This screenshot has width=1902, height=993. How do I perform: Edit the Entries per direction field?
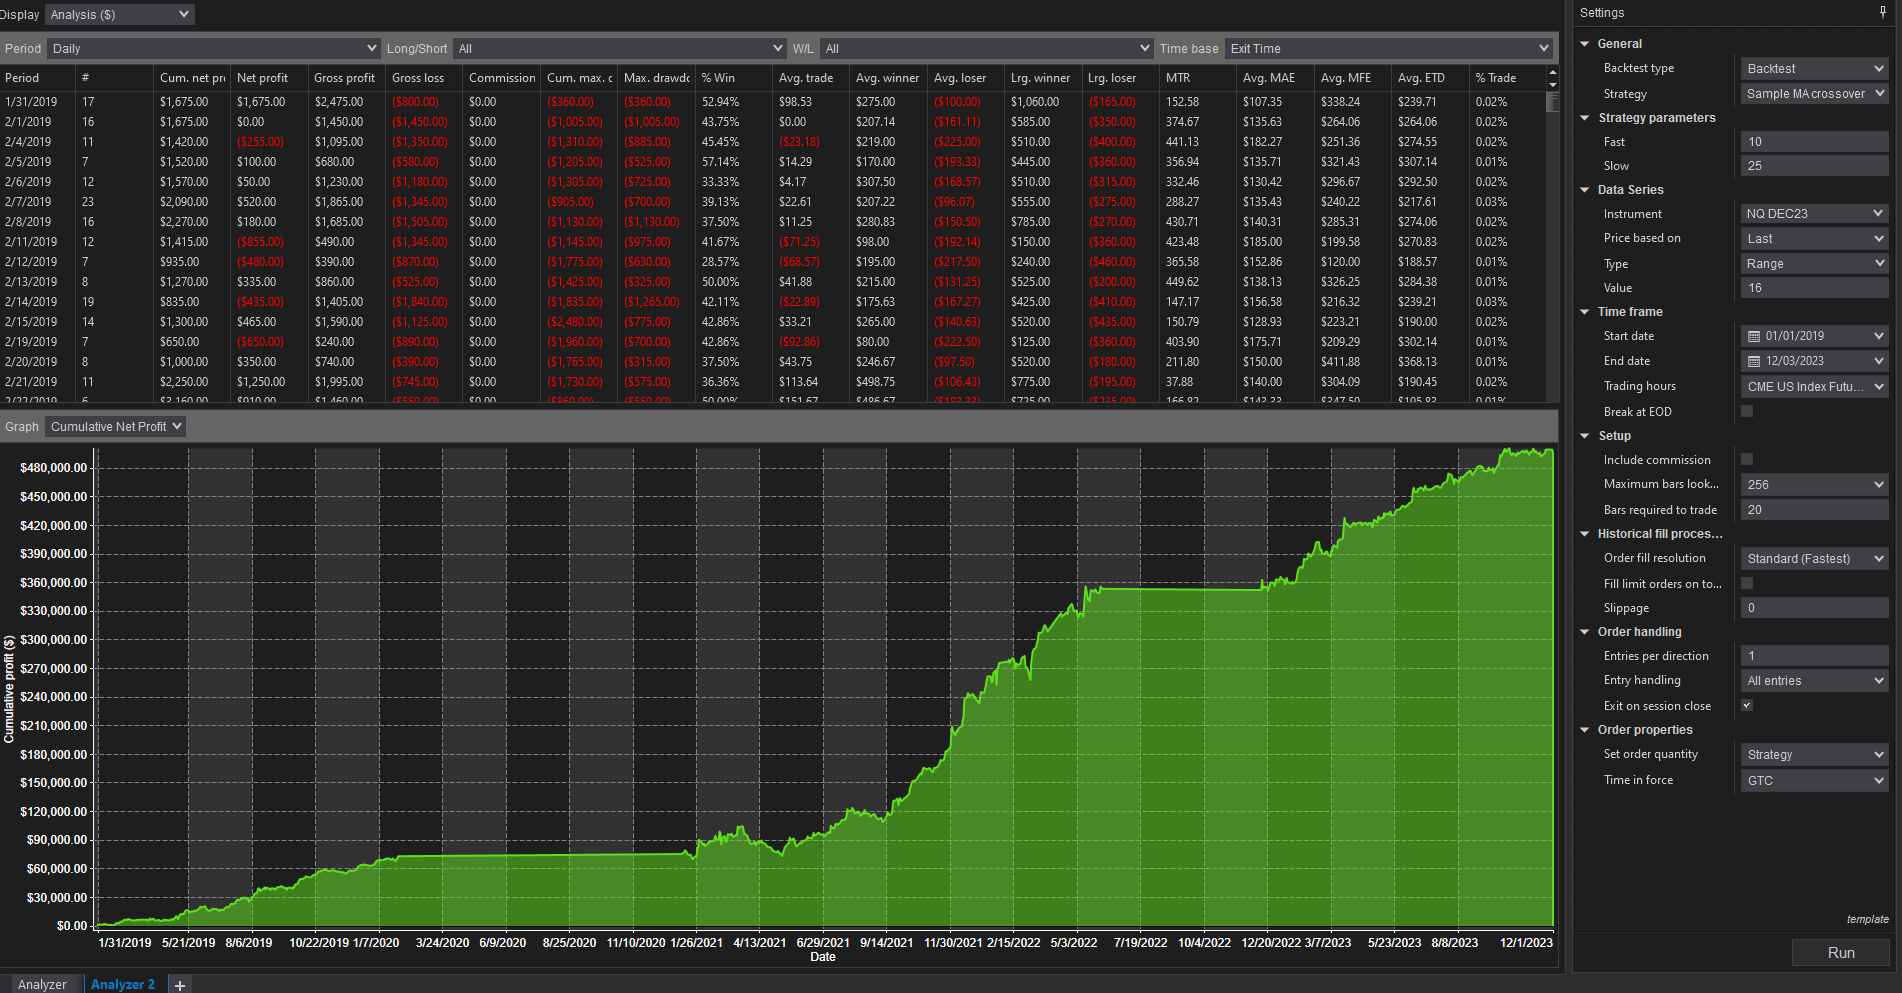tap(1814, 656)
